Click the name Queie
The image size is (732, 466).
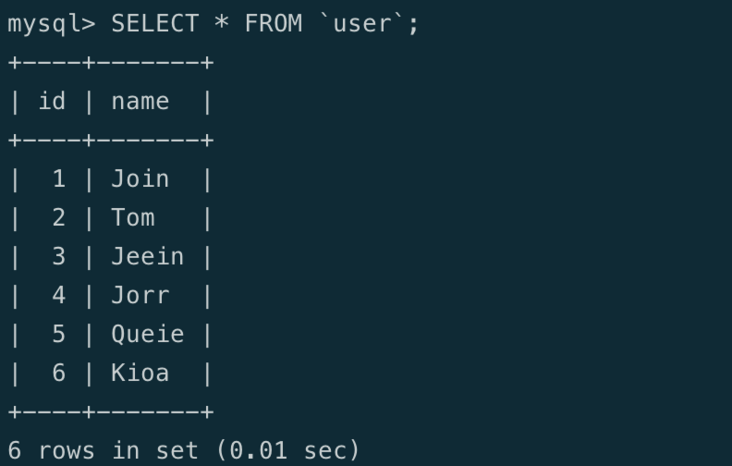[x=147, y=335]
